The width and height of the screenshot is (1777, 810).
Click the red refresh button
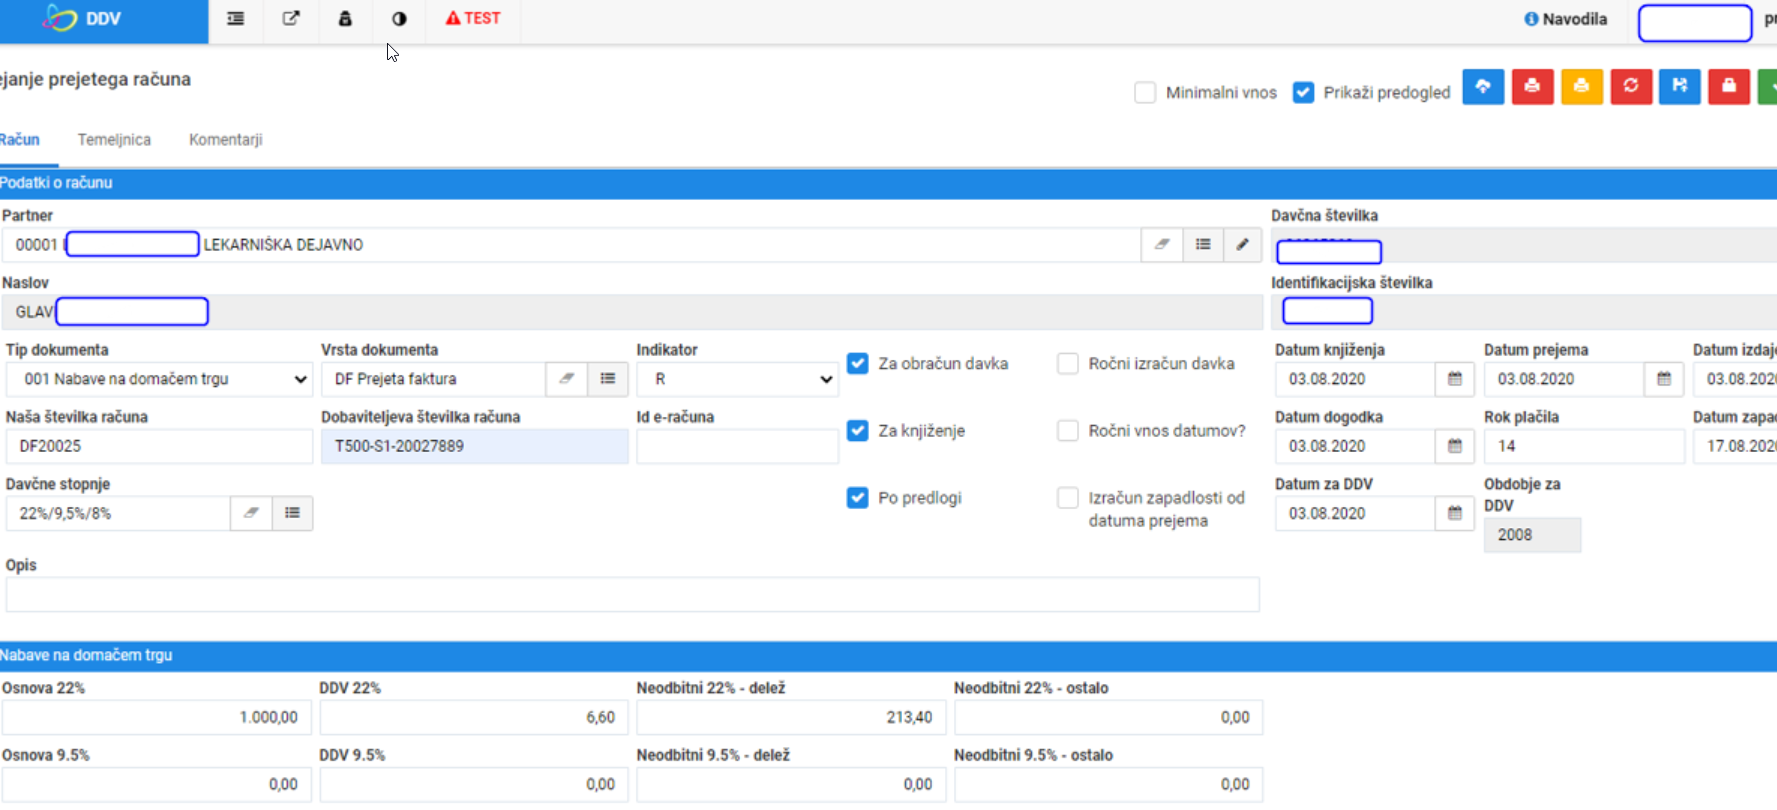click(1631, 86)
